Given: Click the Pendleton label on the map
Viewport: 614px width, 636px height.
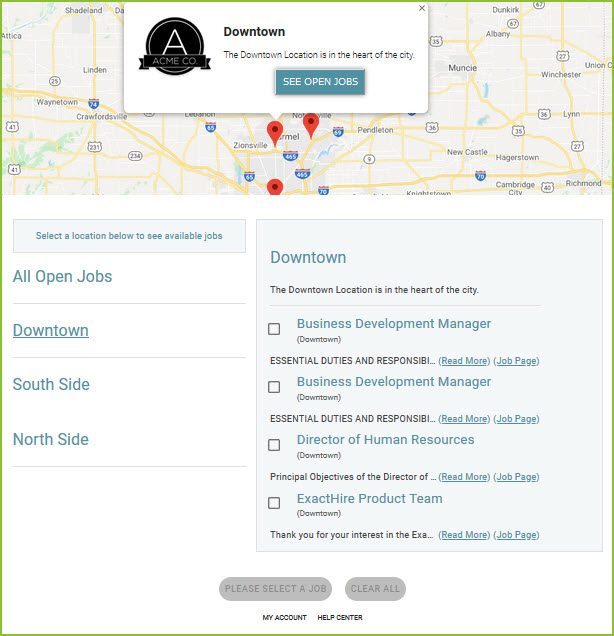Looking at the screenshot, I should 375,130.
